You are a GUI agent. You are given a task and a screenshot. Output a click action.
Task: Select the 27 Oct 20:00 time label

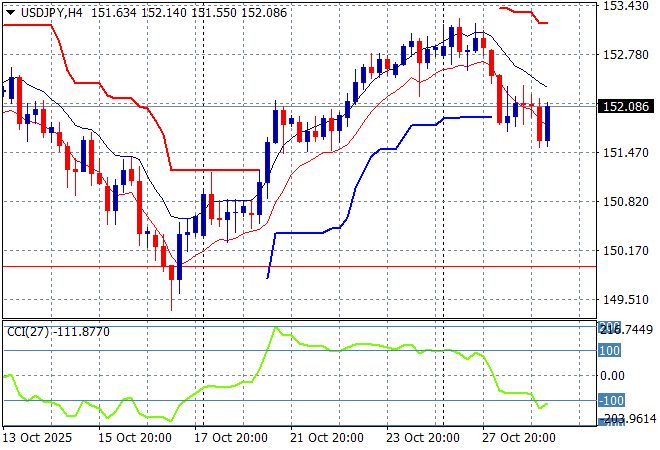(x=519, y=438)
